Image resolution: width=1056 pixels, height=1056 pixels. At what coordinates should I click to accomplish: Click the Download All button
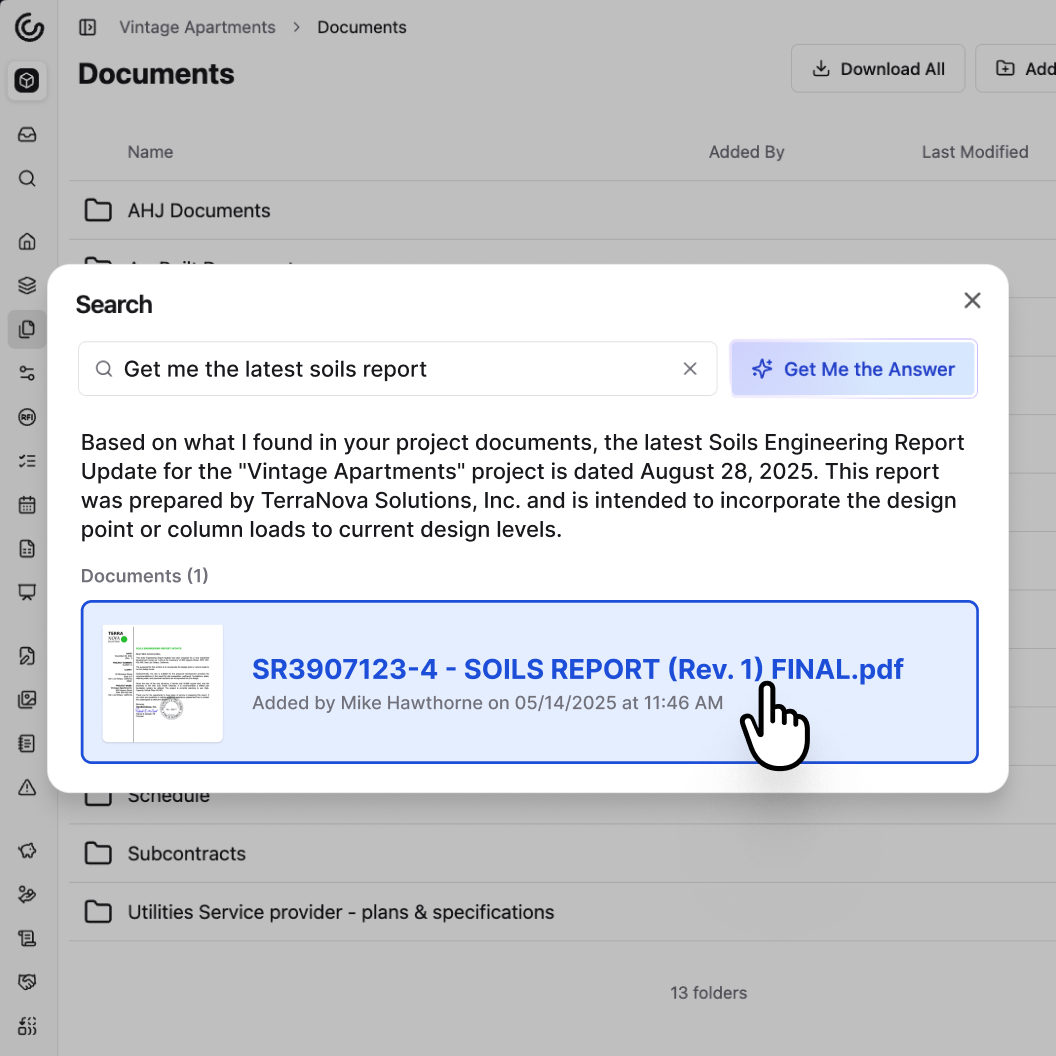click(877, 68)
